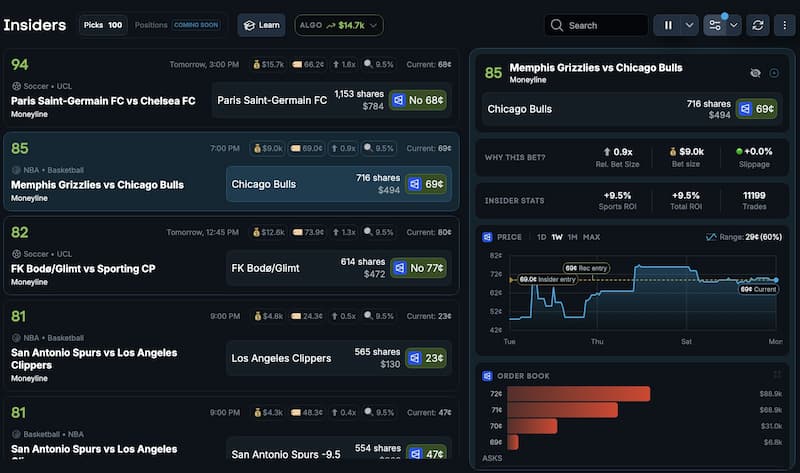800x473 pixels.
Task: Click the 0.9x Rel. Bet Size stat
Action: click(x=617, y=157)
